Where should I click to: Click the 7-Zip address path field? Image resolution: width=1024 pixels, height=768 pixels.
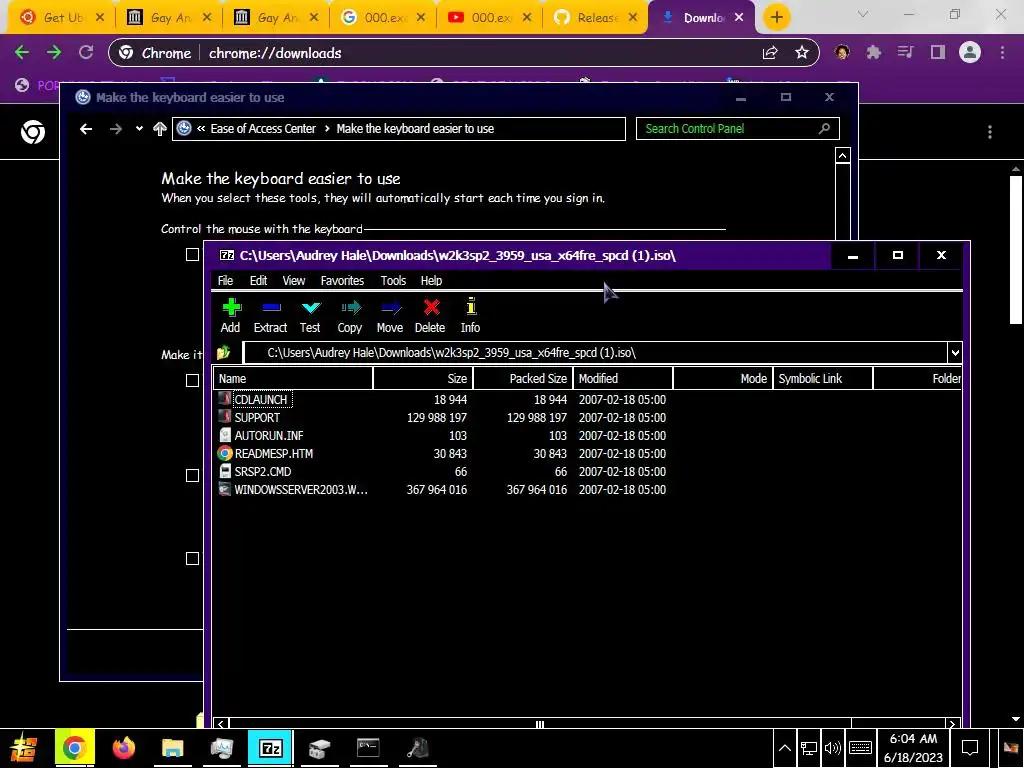click(x=595, y=353)
